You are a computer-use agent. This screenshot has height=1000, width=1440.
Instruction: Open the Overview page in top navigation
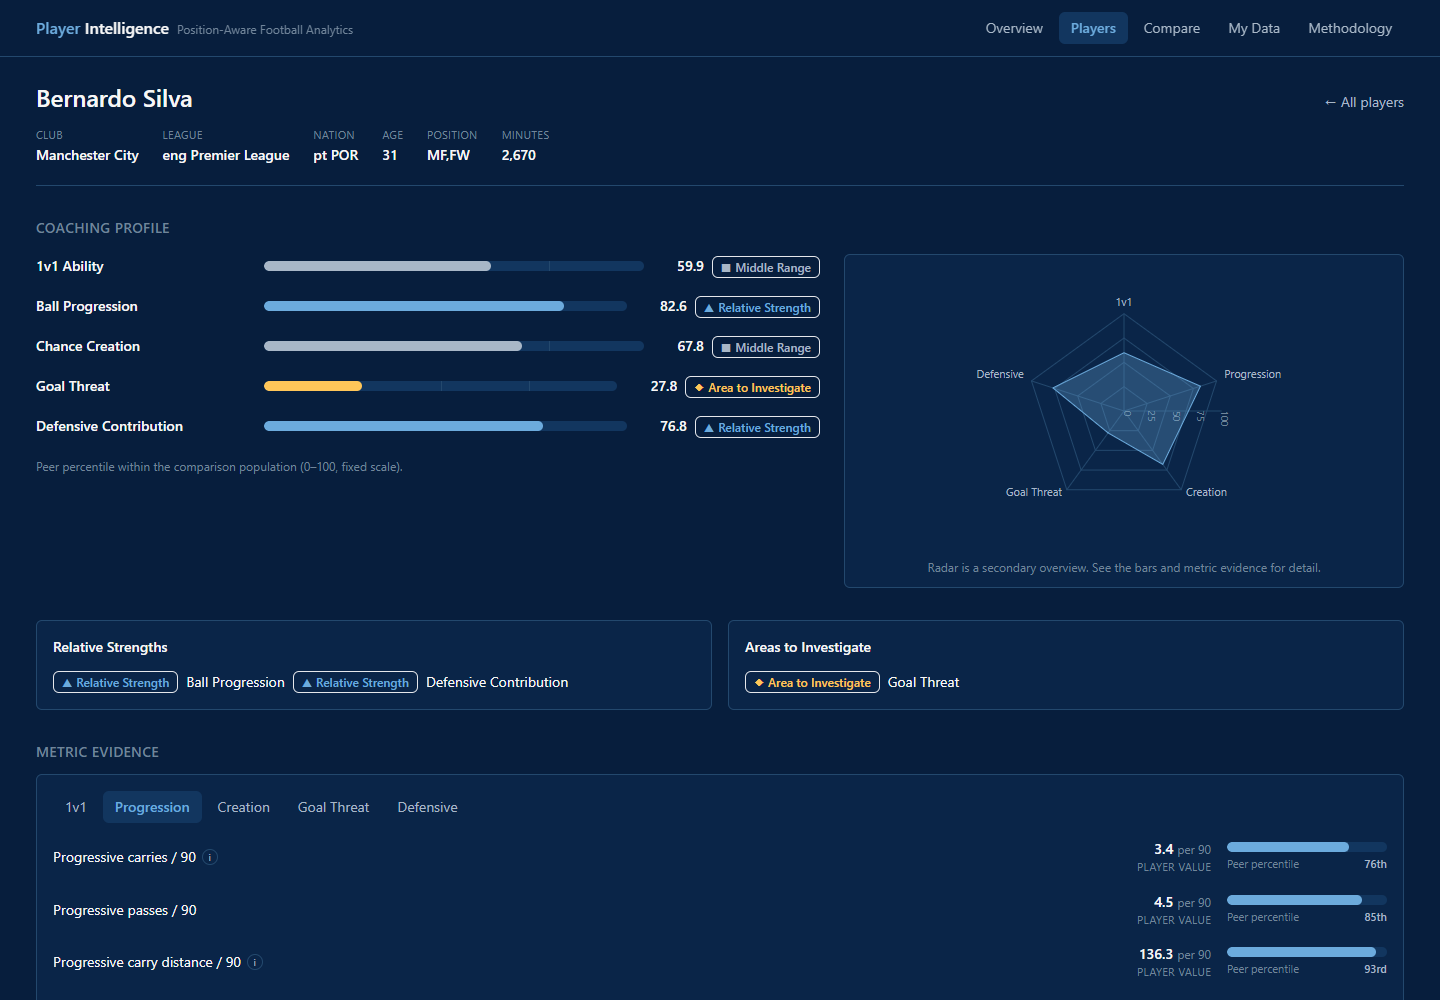tap(1014, 28)
